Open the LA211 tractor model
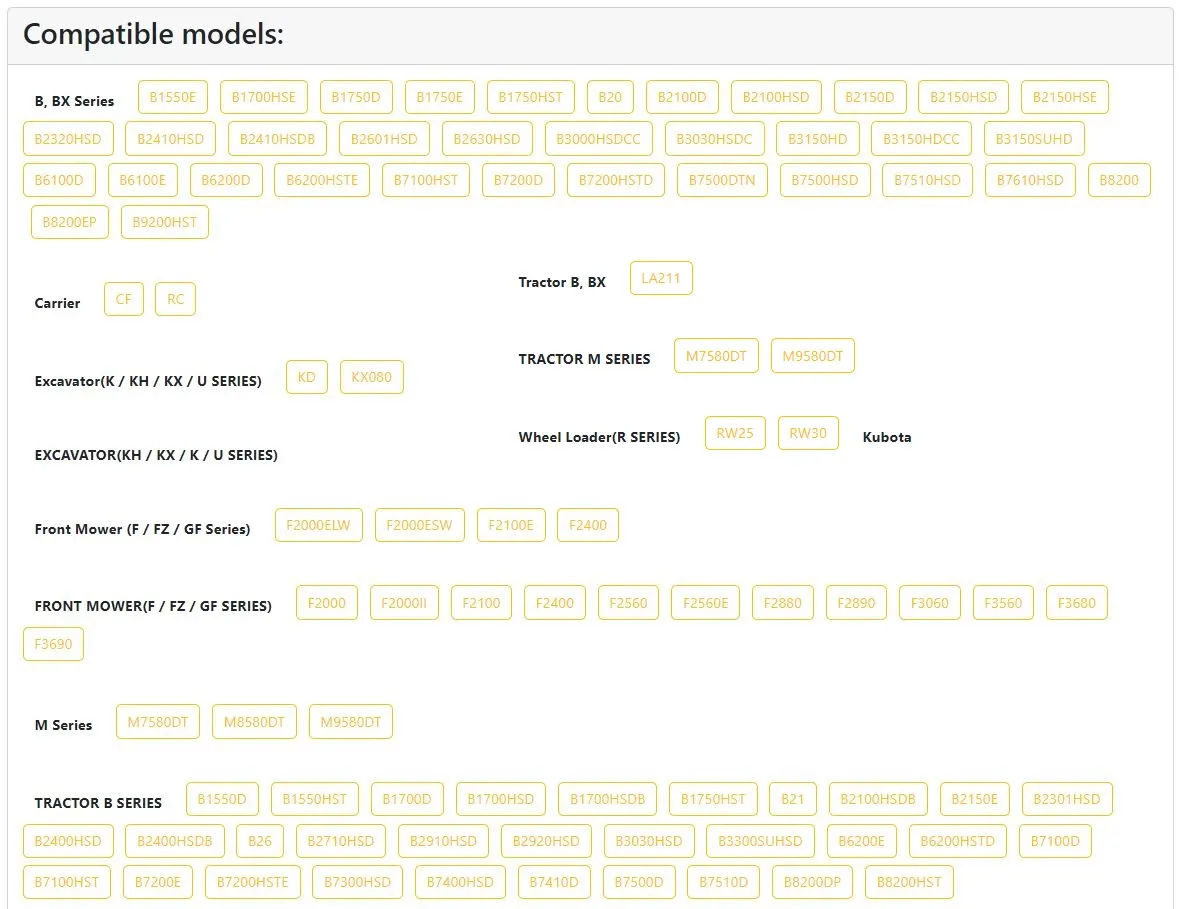Viewport: 1183px width, 909px height. [x=660, y=278]
